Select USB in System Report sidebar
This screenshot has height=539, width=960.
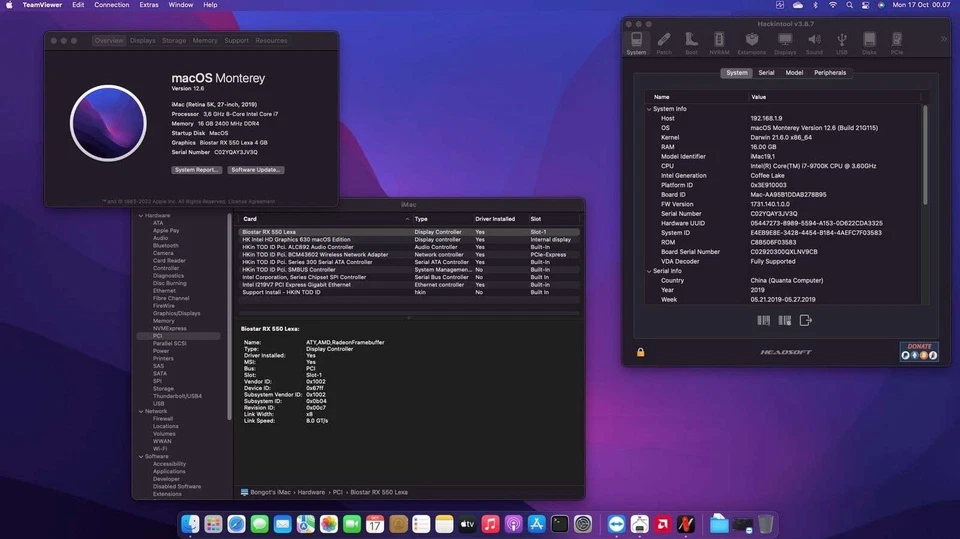(x=159, y=404)
